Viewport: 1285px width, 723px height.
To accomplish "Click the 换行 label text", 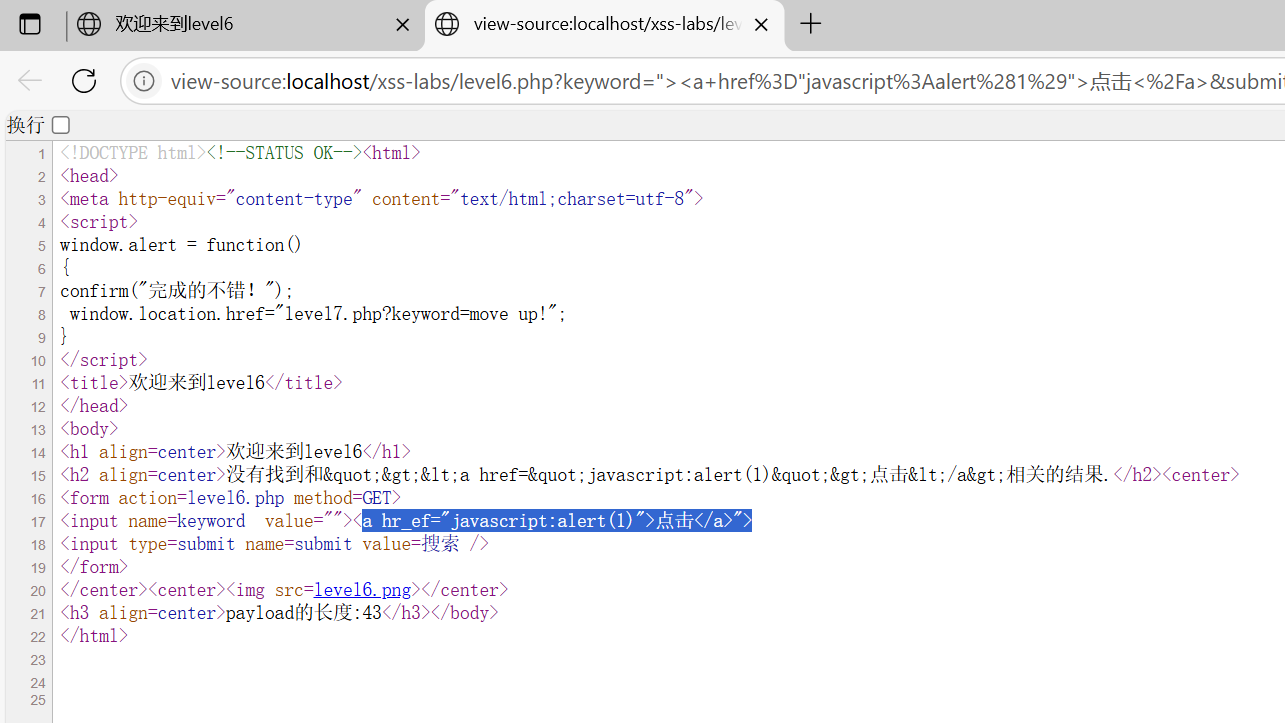I will click(x=26, y=125).
